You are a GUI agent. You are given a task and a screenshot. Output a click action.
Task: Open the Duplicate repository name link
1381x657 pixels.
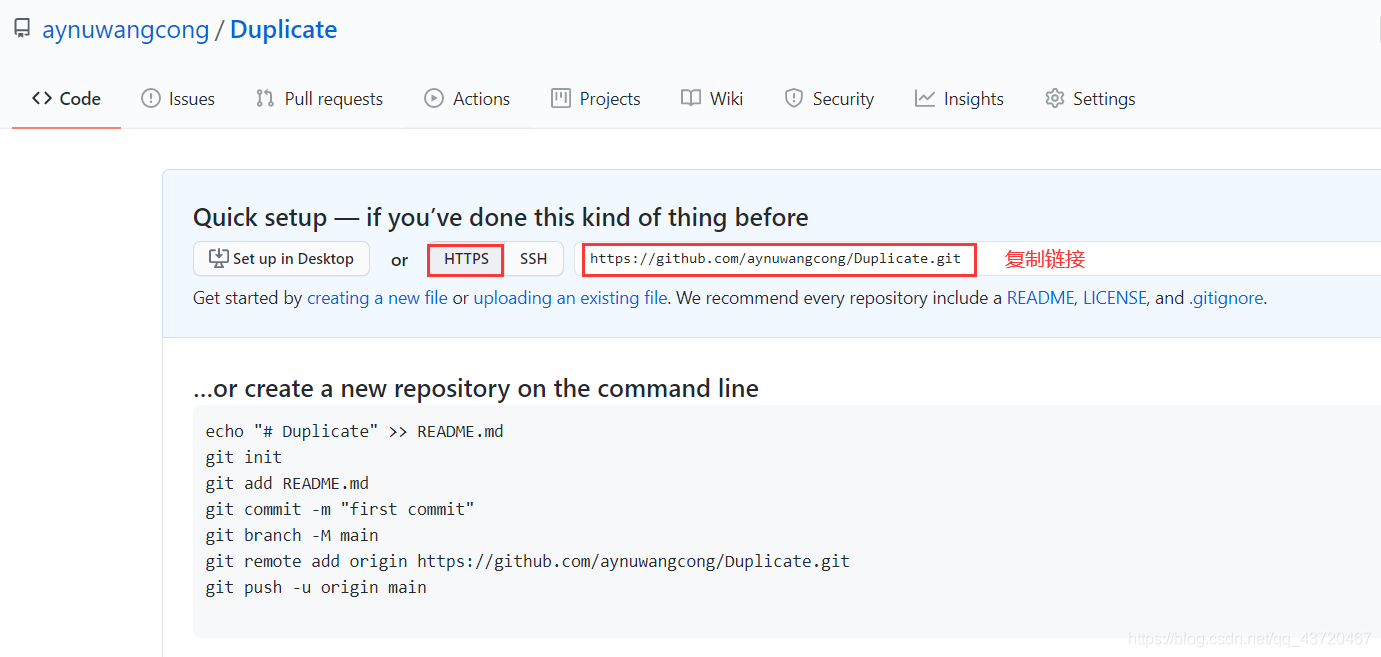pyautogui.click(x=283, y=30)
